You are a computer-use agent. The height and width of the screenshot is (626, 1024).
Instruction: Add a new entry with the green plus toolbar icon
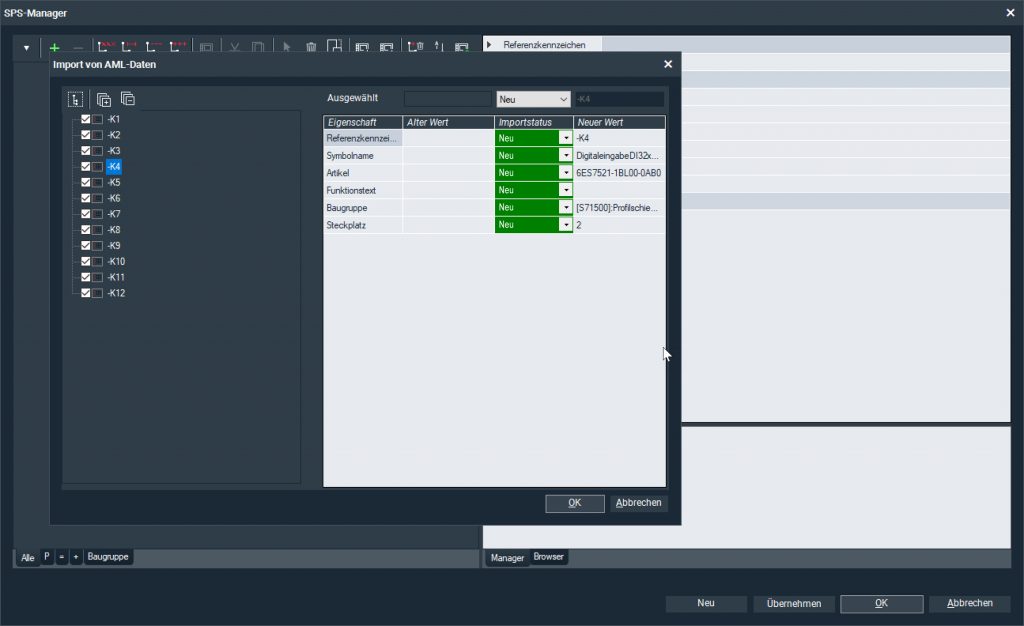[x=54, y=46]
